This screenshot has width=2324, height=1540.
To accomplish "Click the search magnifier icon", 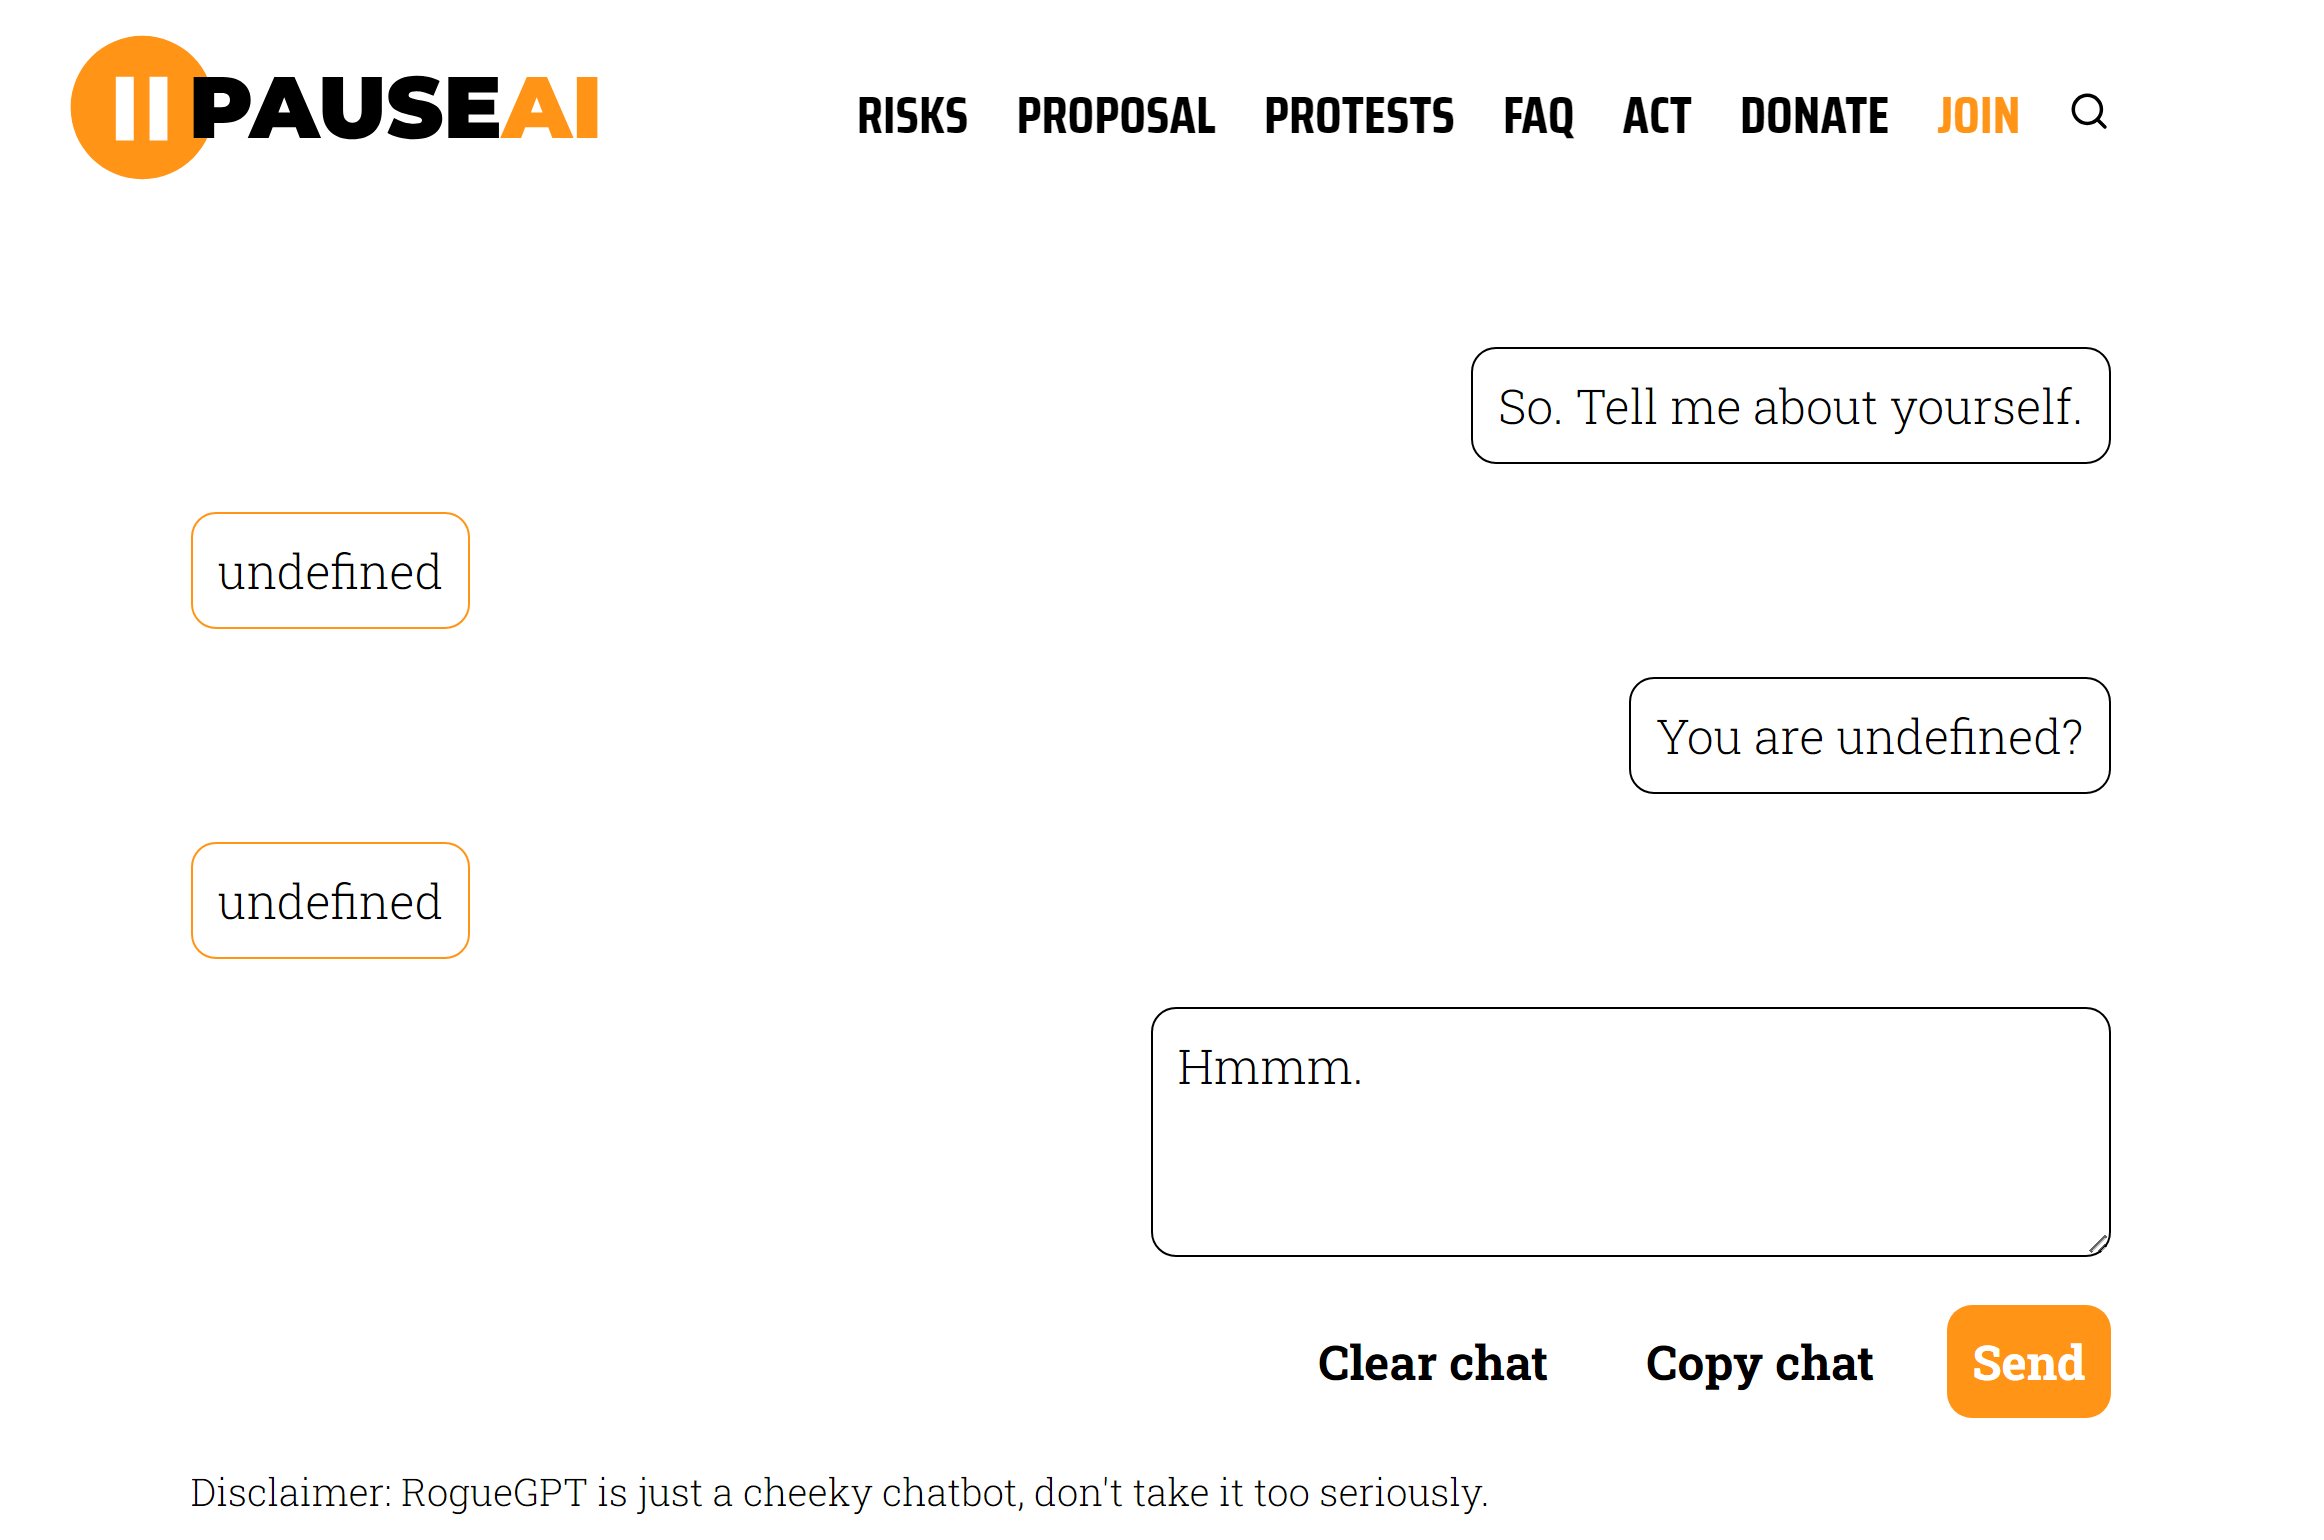I will coord(2088,112).
